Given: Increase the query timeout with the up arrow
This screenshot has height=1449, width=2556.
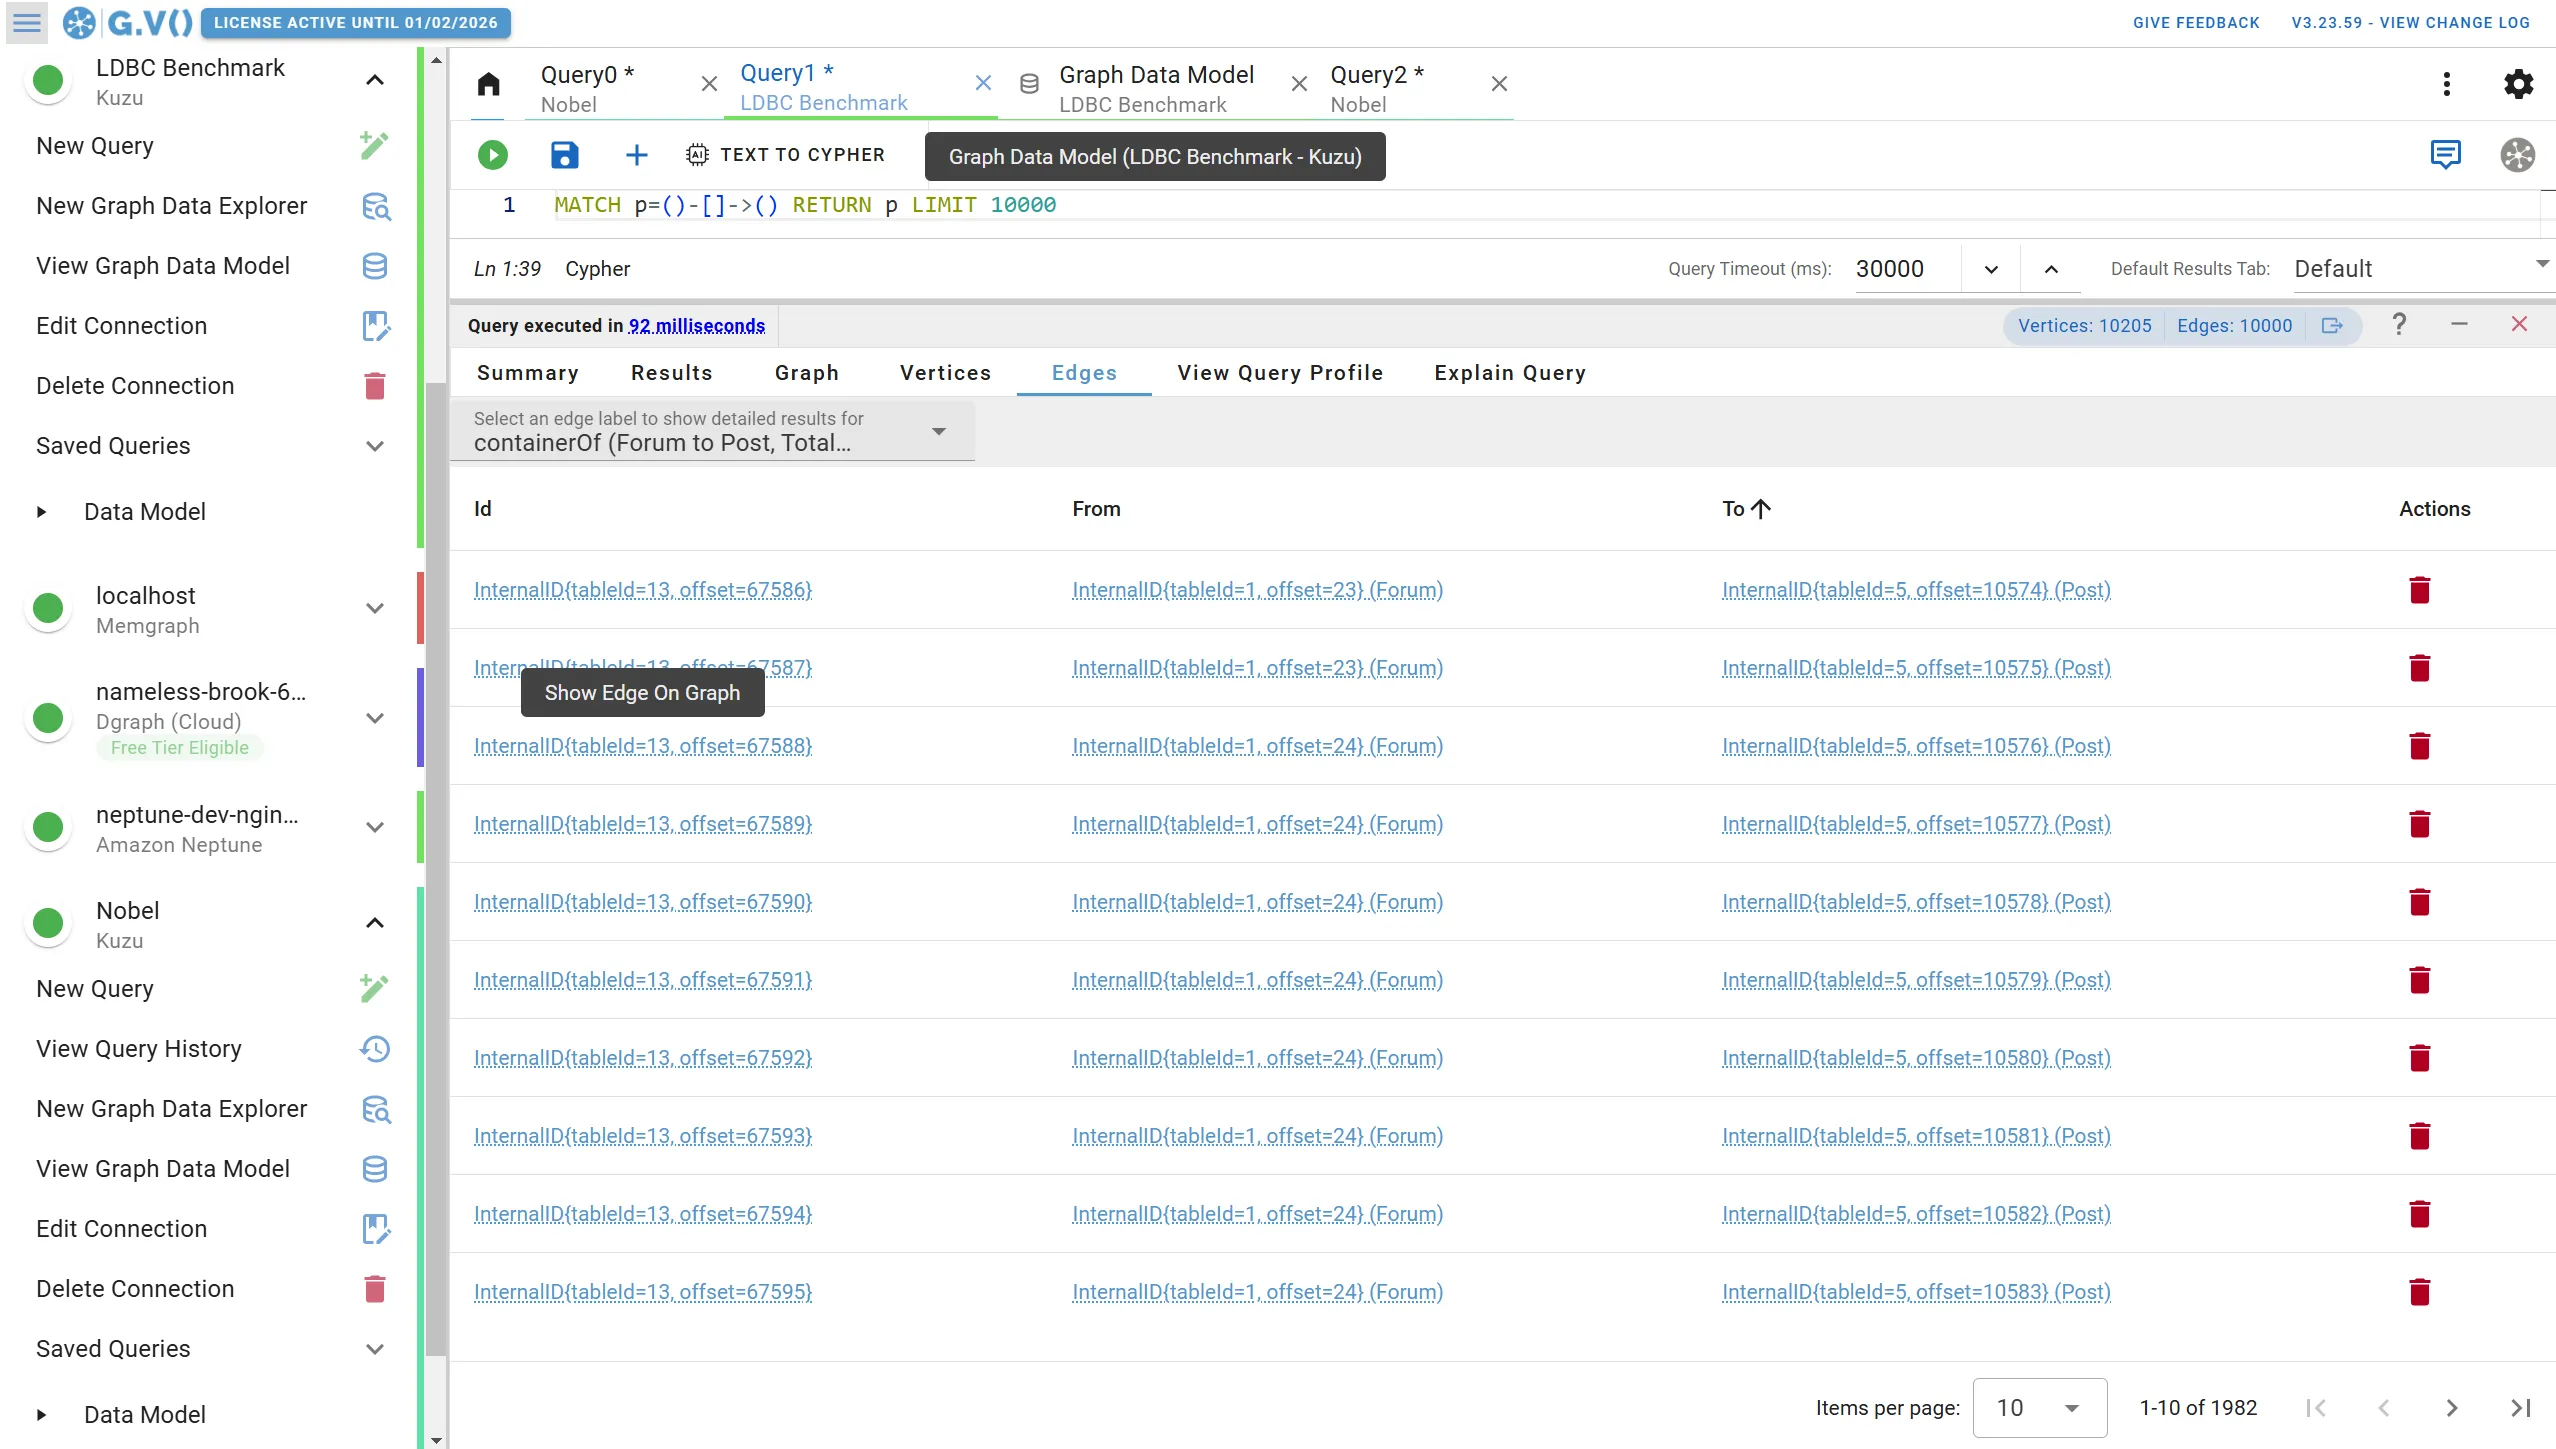Looking at the screenshot, I should pyautogui.click(x=2051, y=269).
